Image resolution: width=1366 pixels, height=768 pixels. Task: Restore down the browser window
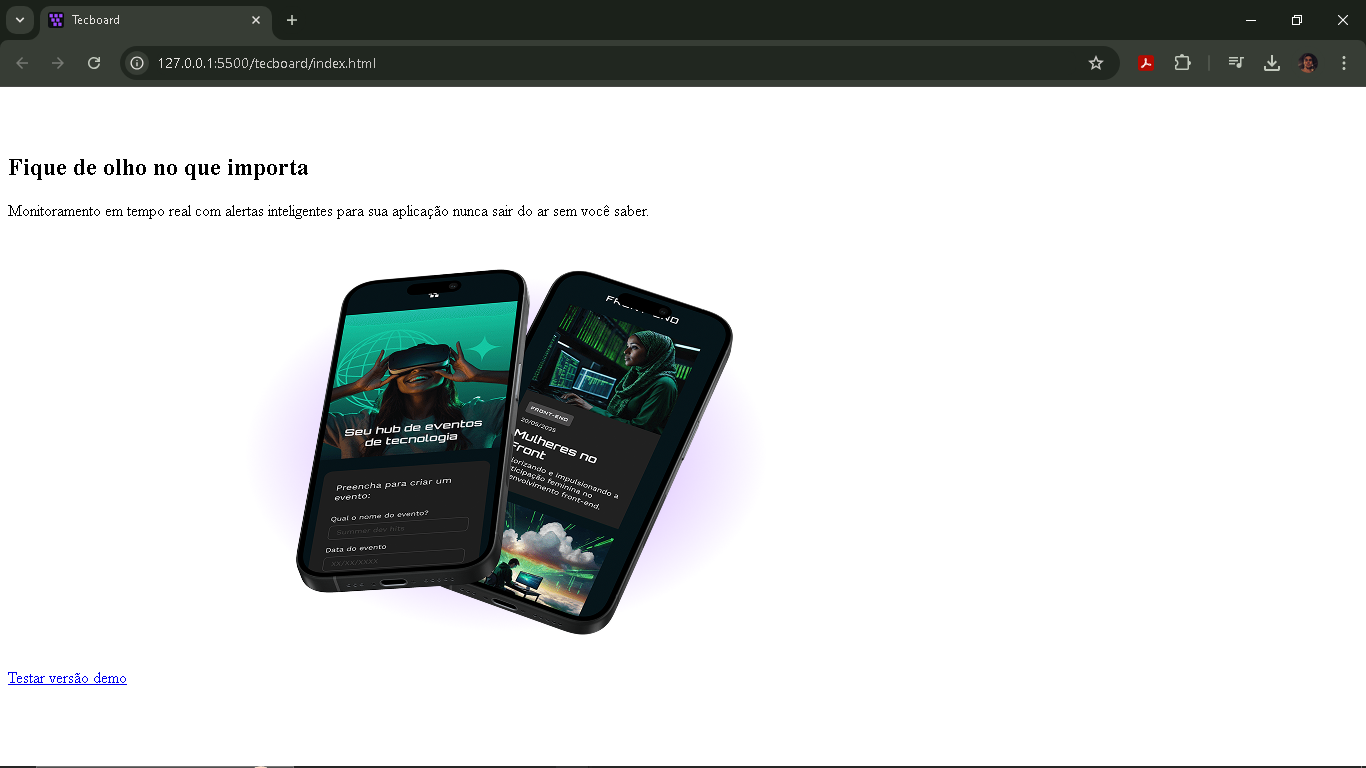[1297, 20]
